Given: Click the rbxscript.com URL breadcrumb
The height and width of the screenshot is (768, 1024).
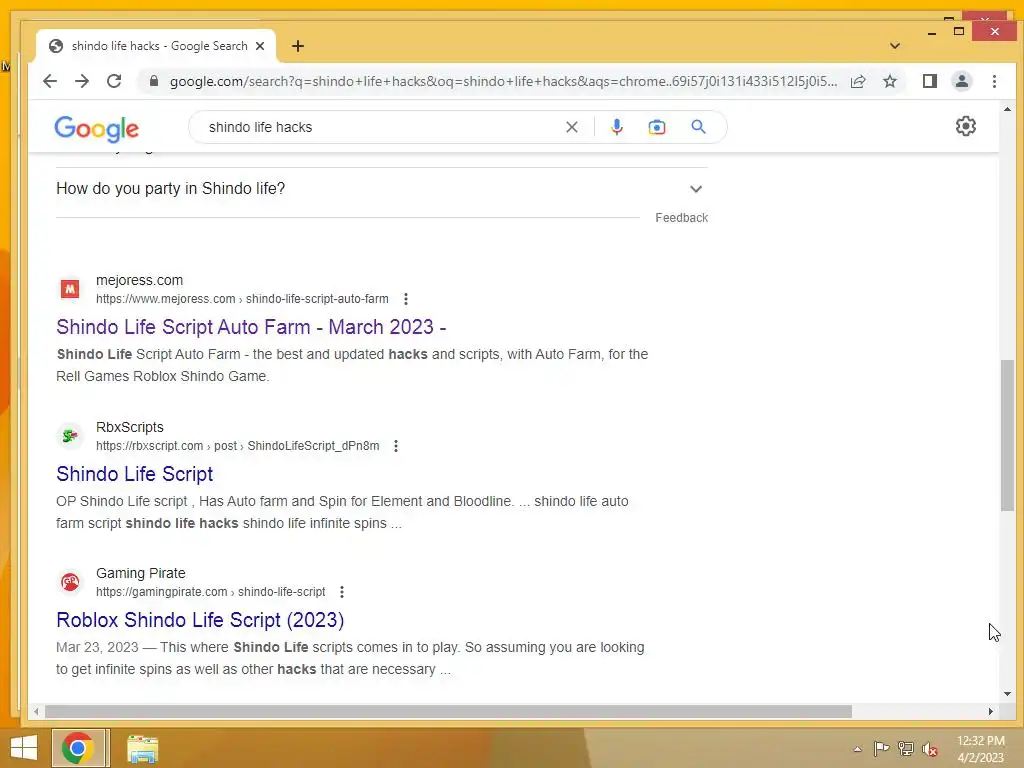Looking at the screenshot, I should click(237, 445).
